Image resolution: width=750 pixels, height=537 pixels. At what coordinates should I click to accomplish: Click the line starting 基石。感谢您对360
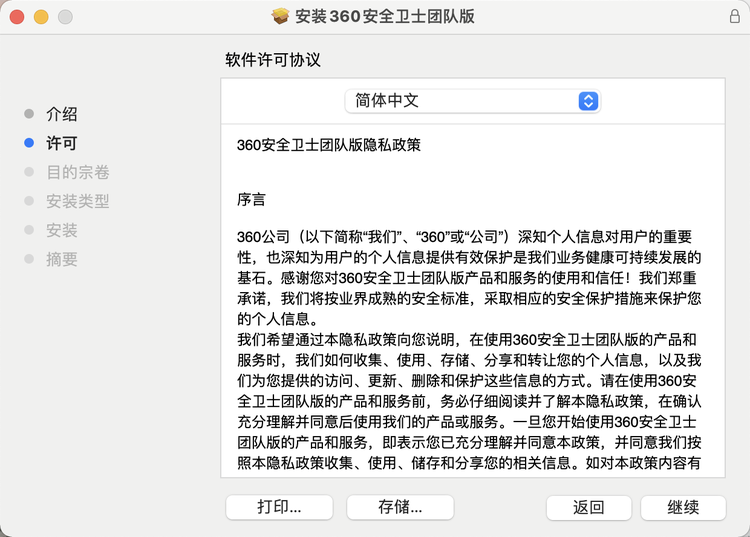(467, 278)
